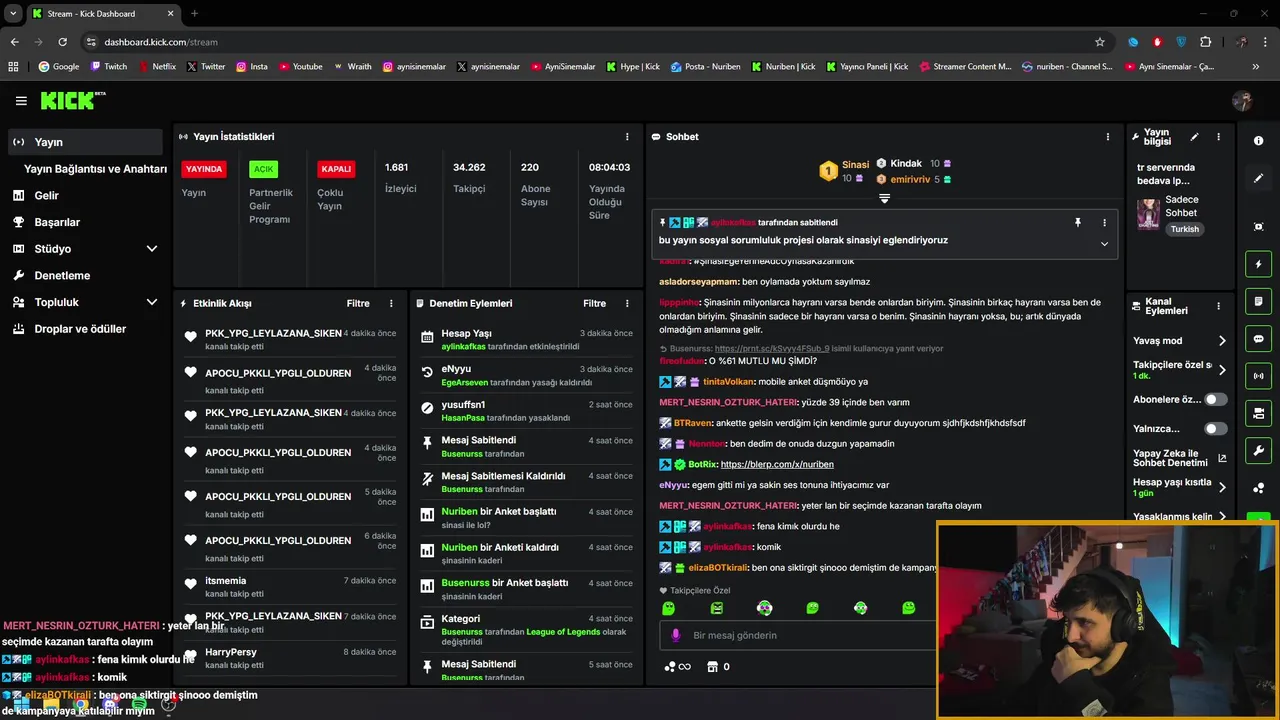Bookmark this page with the star icon

tap(1100, 42)
